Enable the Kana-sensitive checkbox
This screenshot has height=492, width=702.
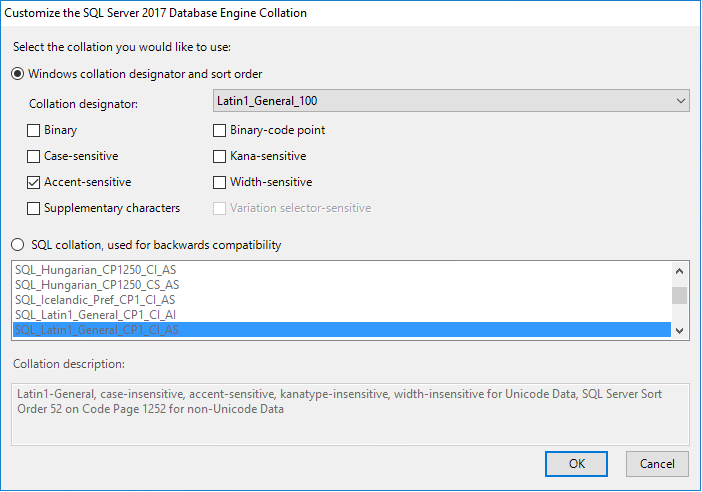[220, 156]
